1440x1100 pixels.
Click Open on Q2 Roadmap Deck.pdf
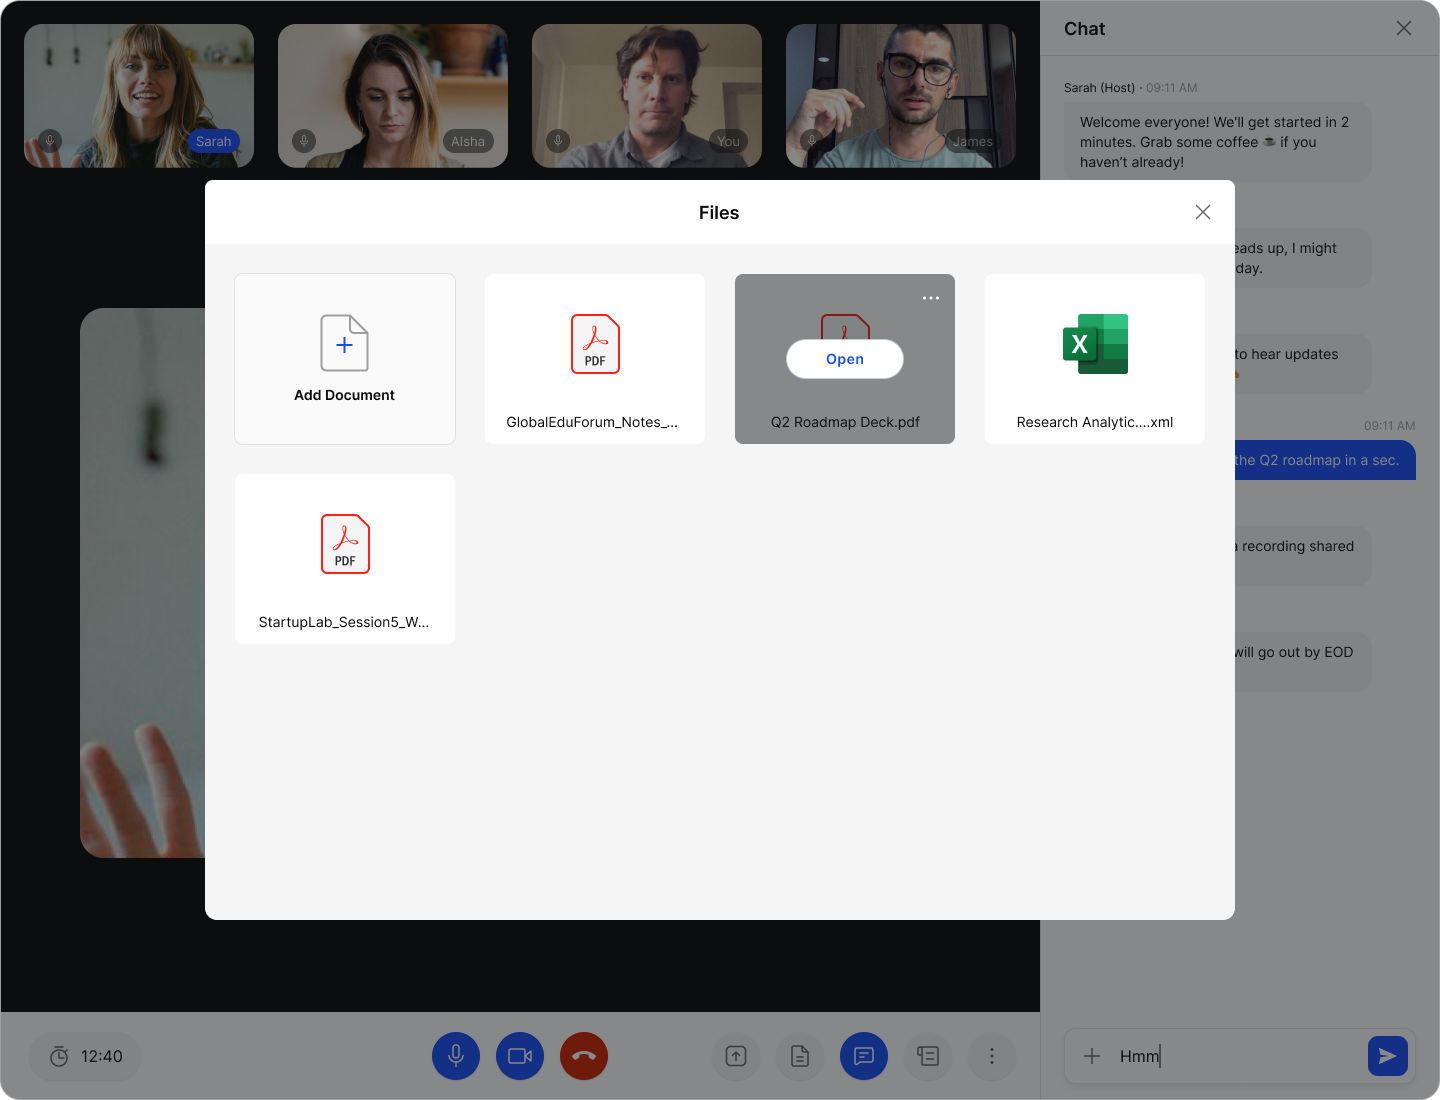(845, 359)
